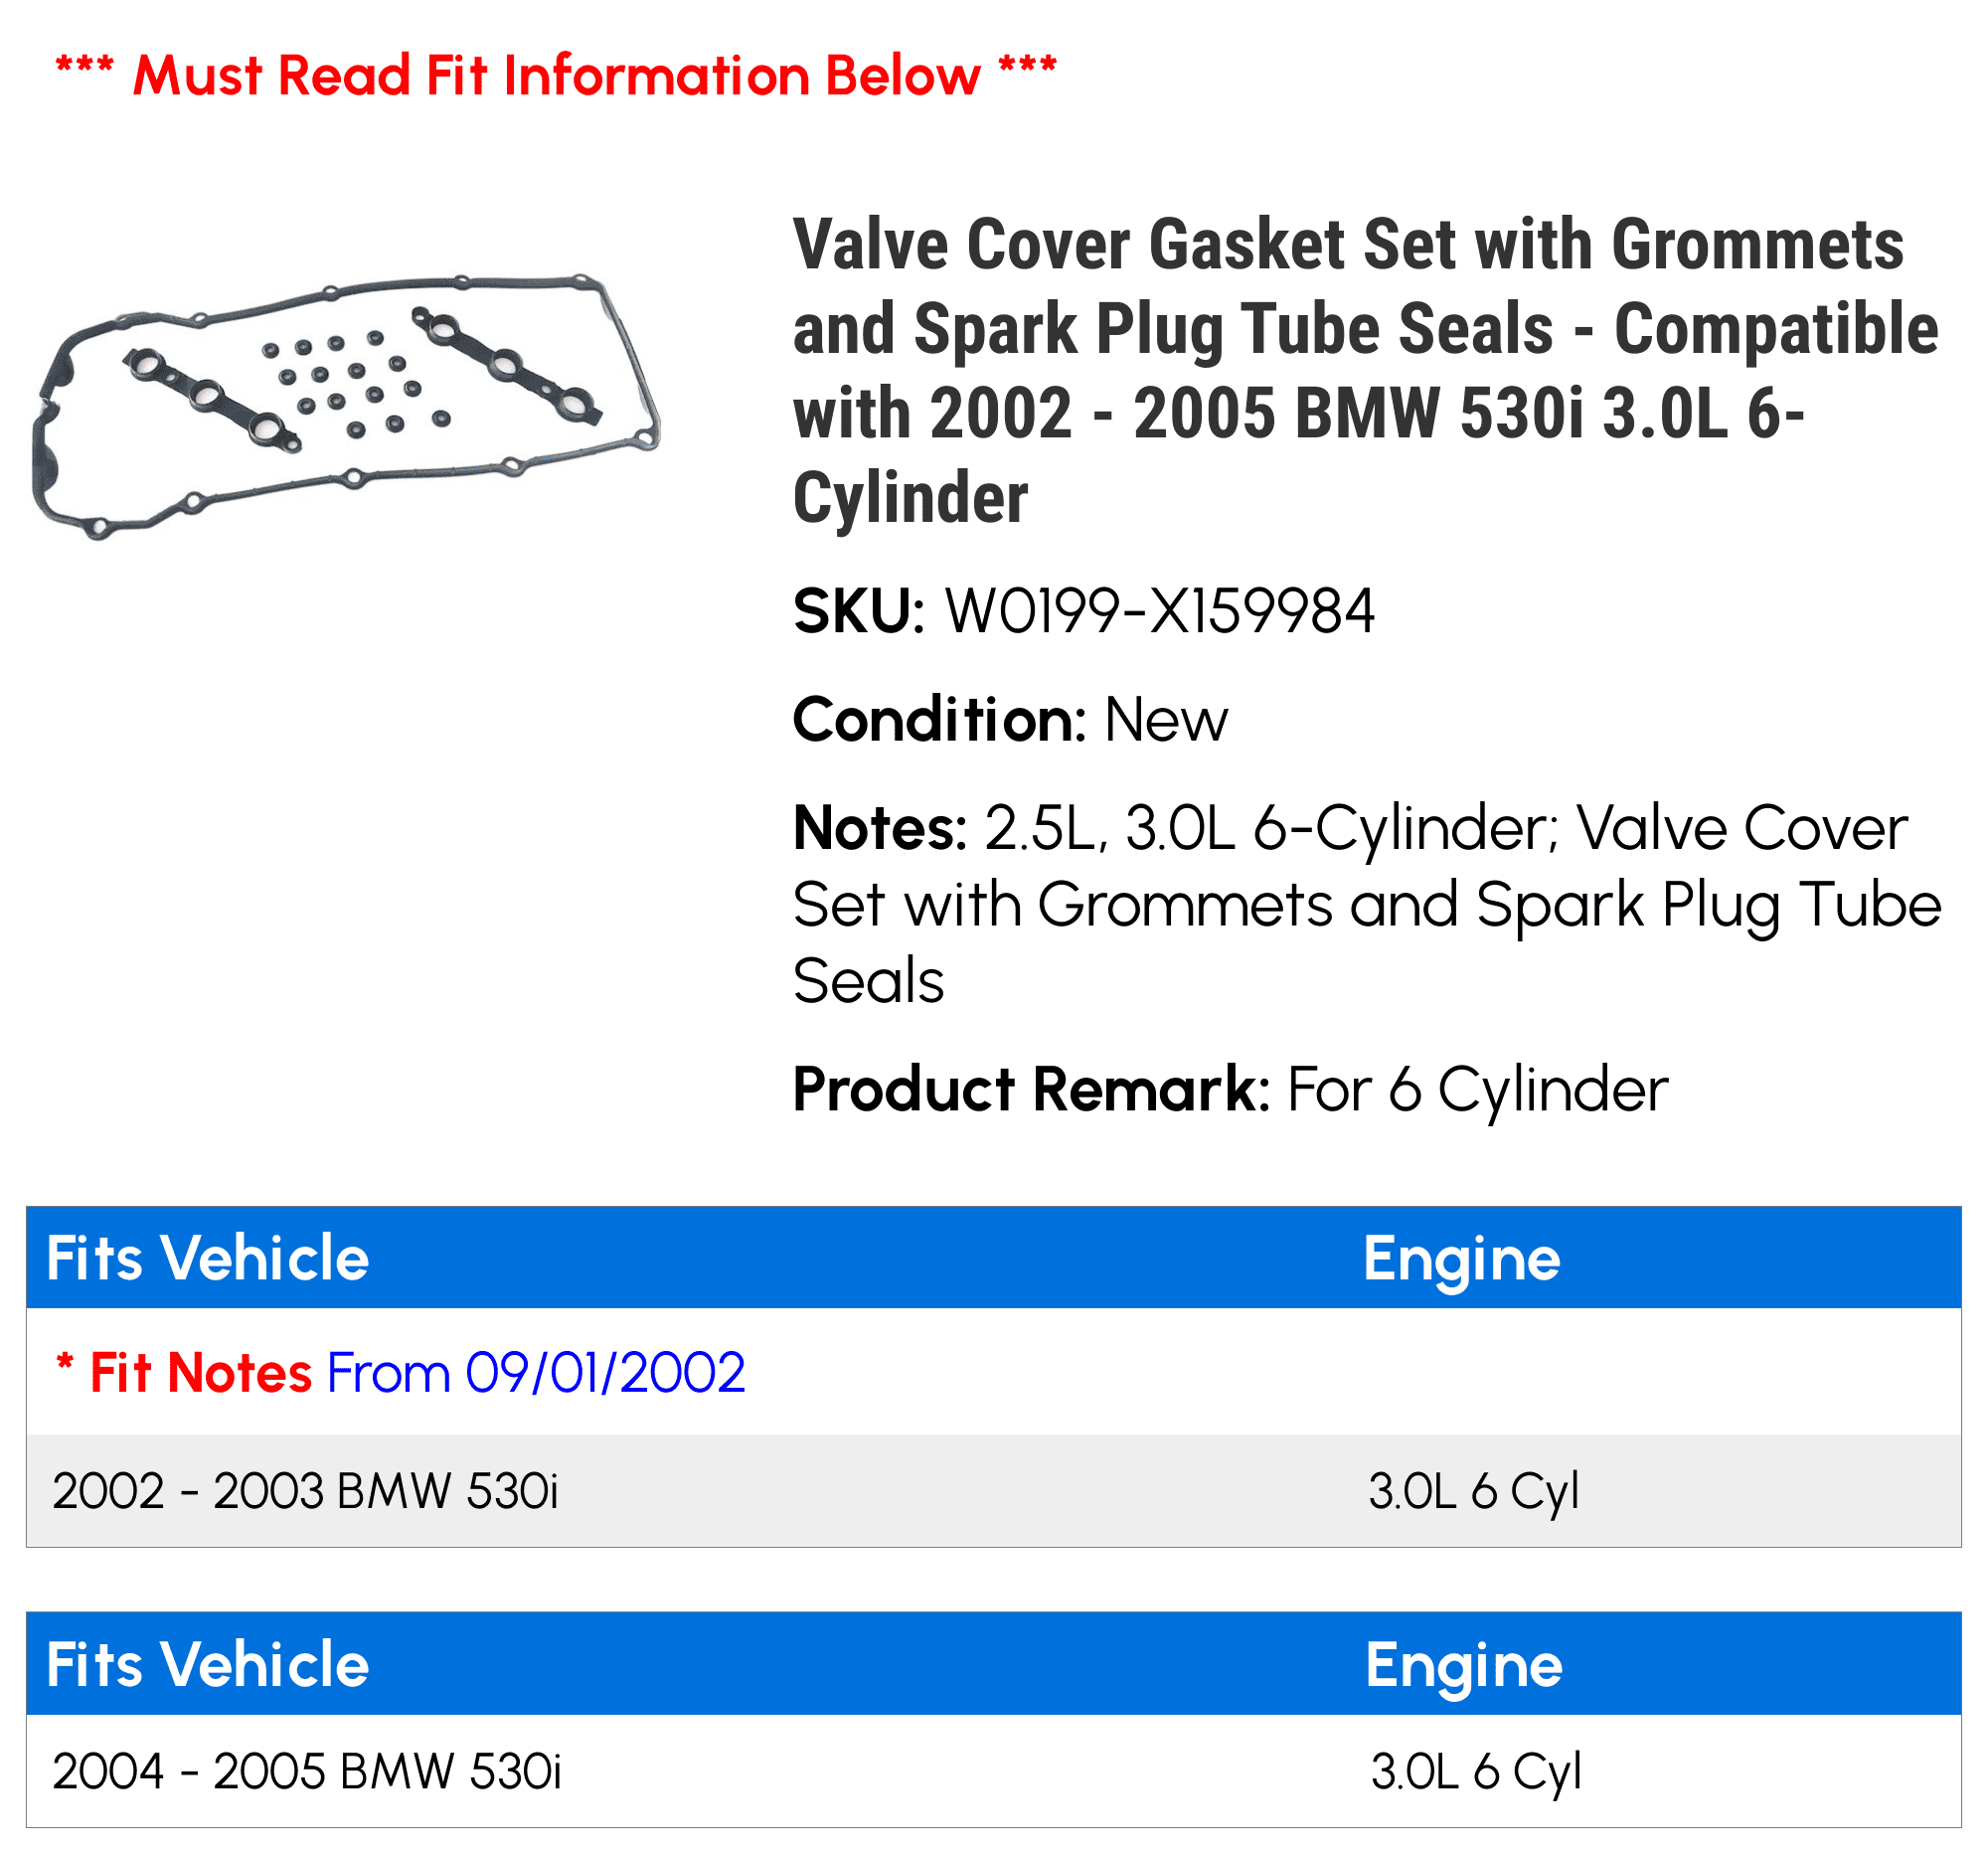Viewport: 1988px width, 1853px height.
Task: Click 3.0L 6 Cyl in the 2002-2003 row
Action: 1473,1491
